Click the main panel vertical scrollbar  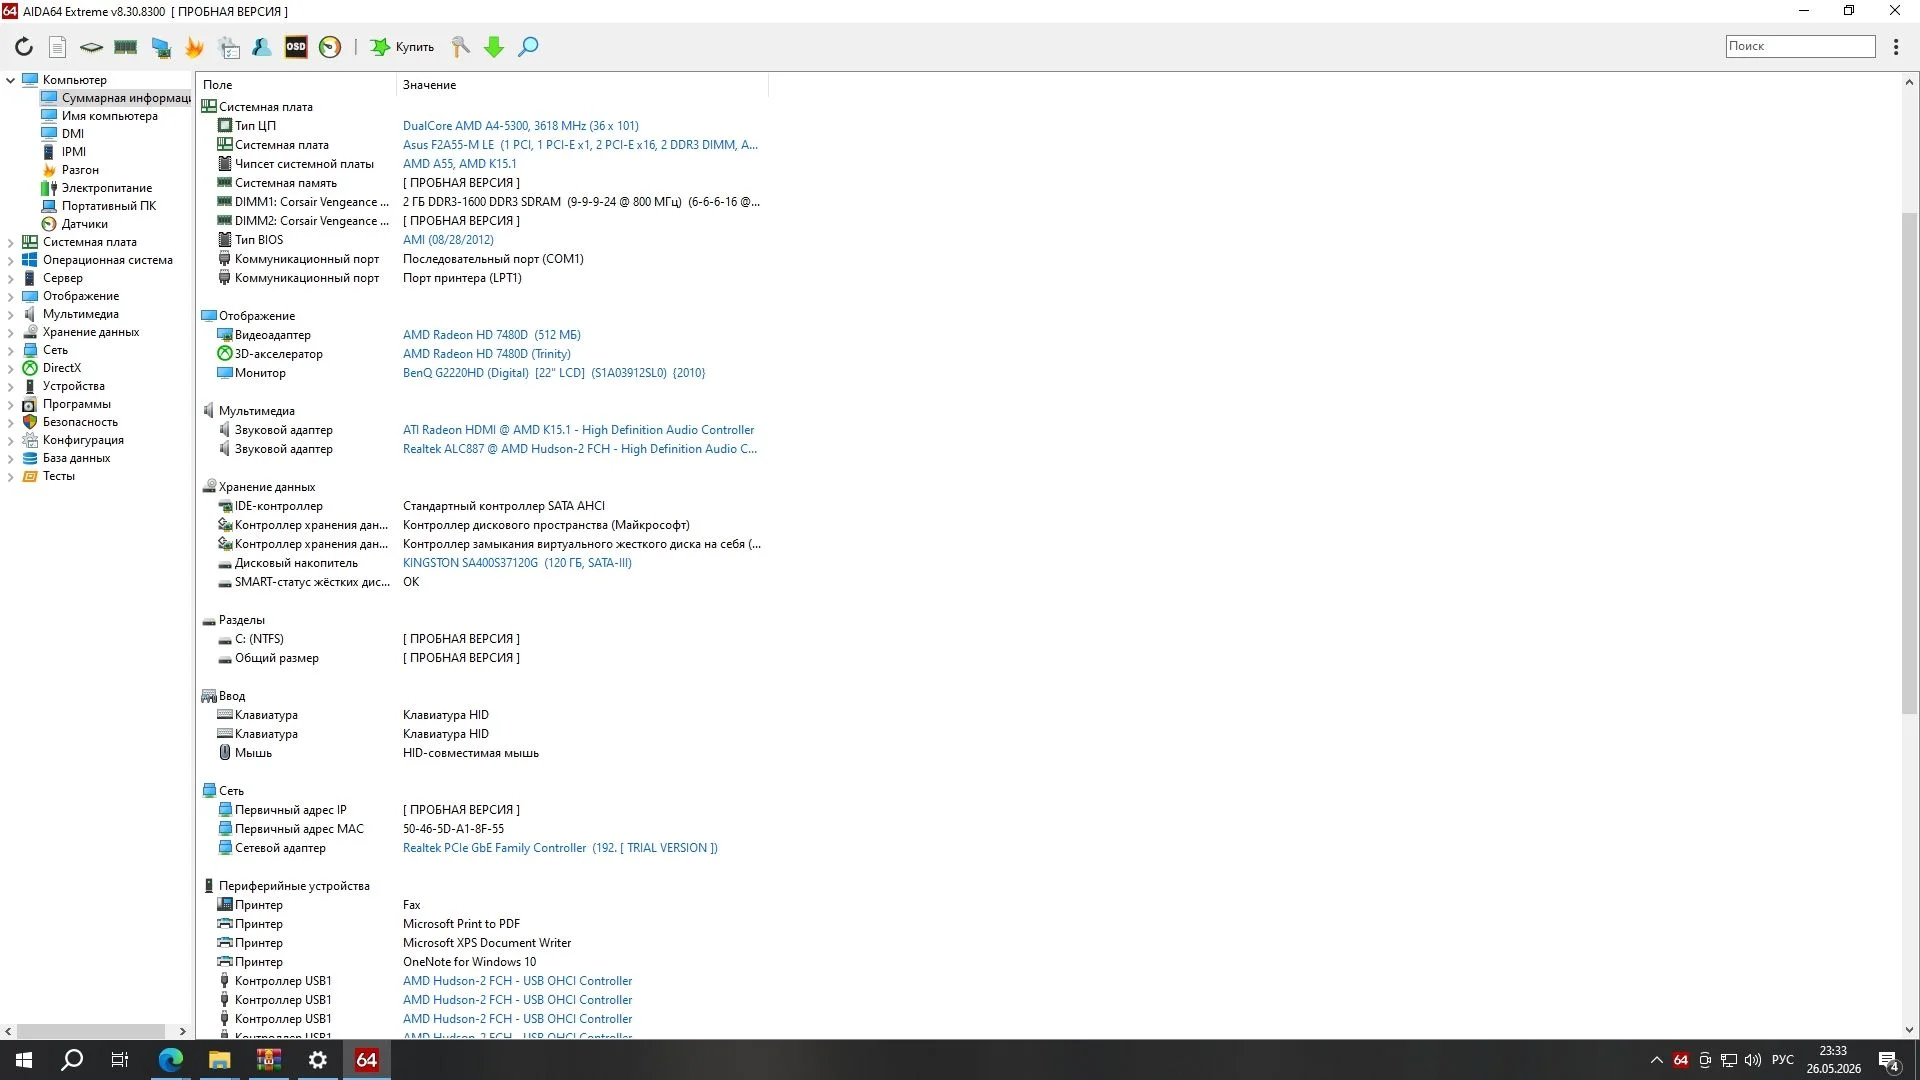(x=1909, y=464)
